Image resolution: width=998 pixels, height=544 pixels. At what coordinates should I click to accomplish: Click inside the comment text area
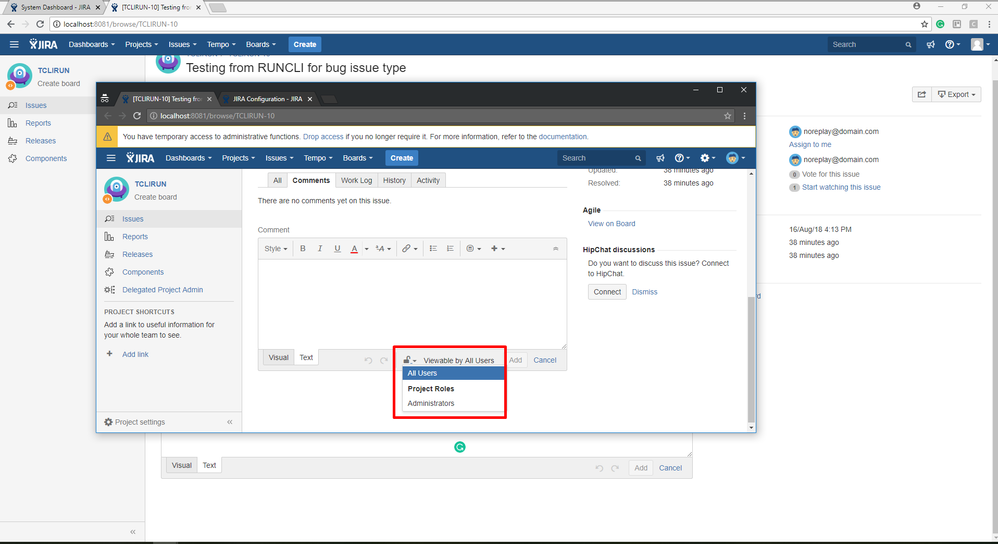(412, 303)
